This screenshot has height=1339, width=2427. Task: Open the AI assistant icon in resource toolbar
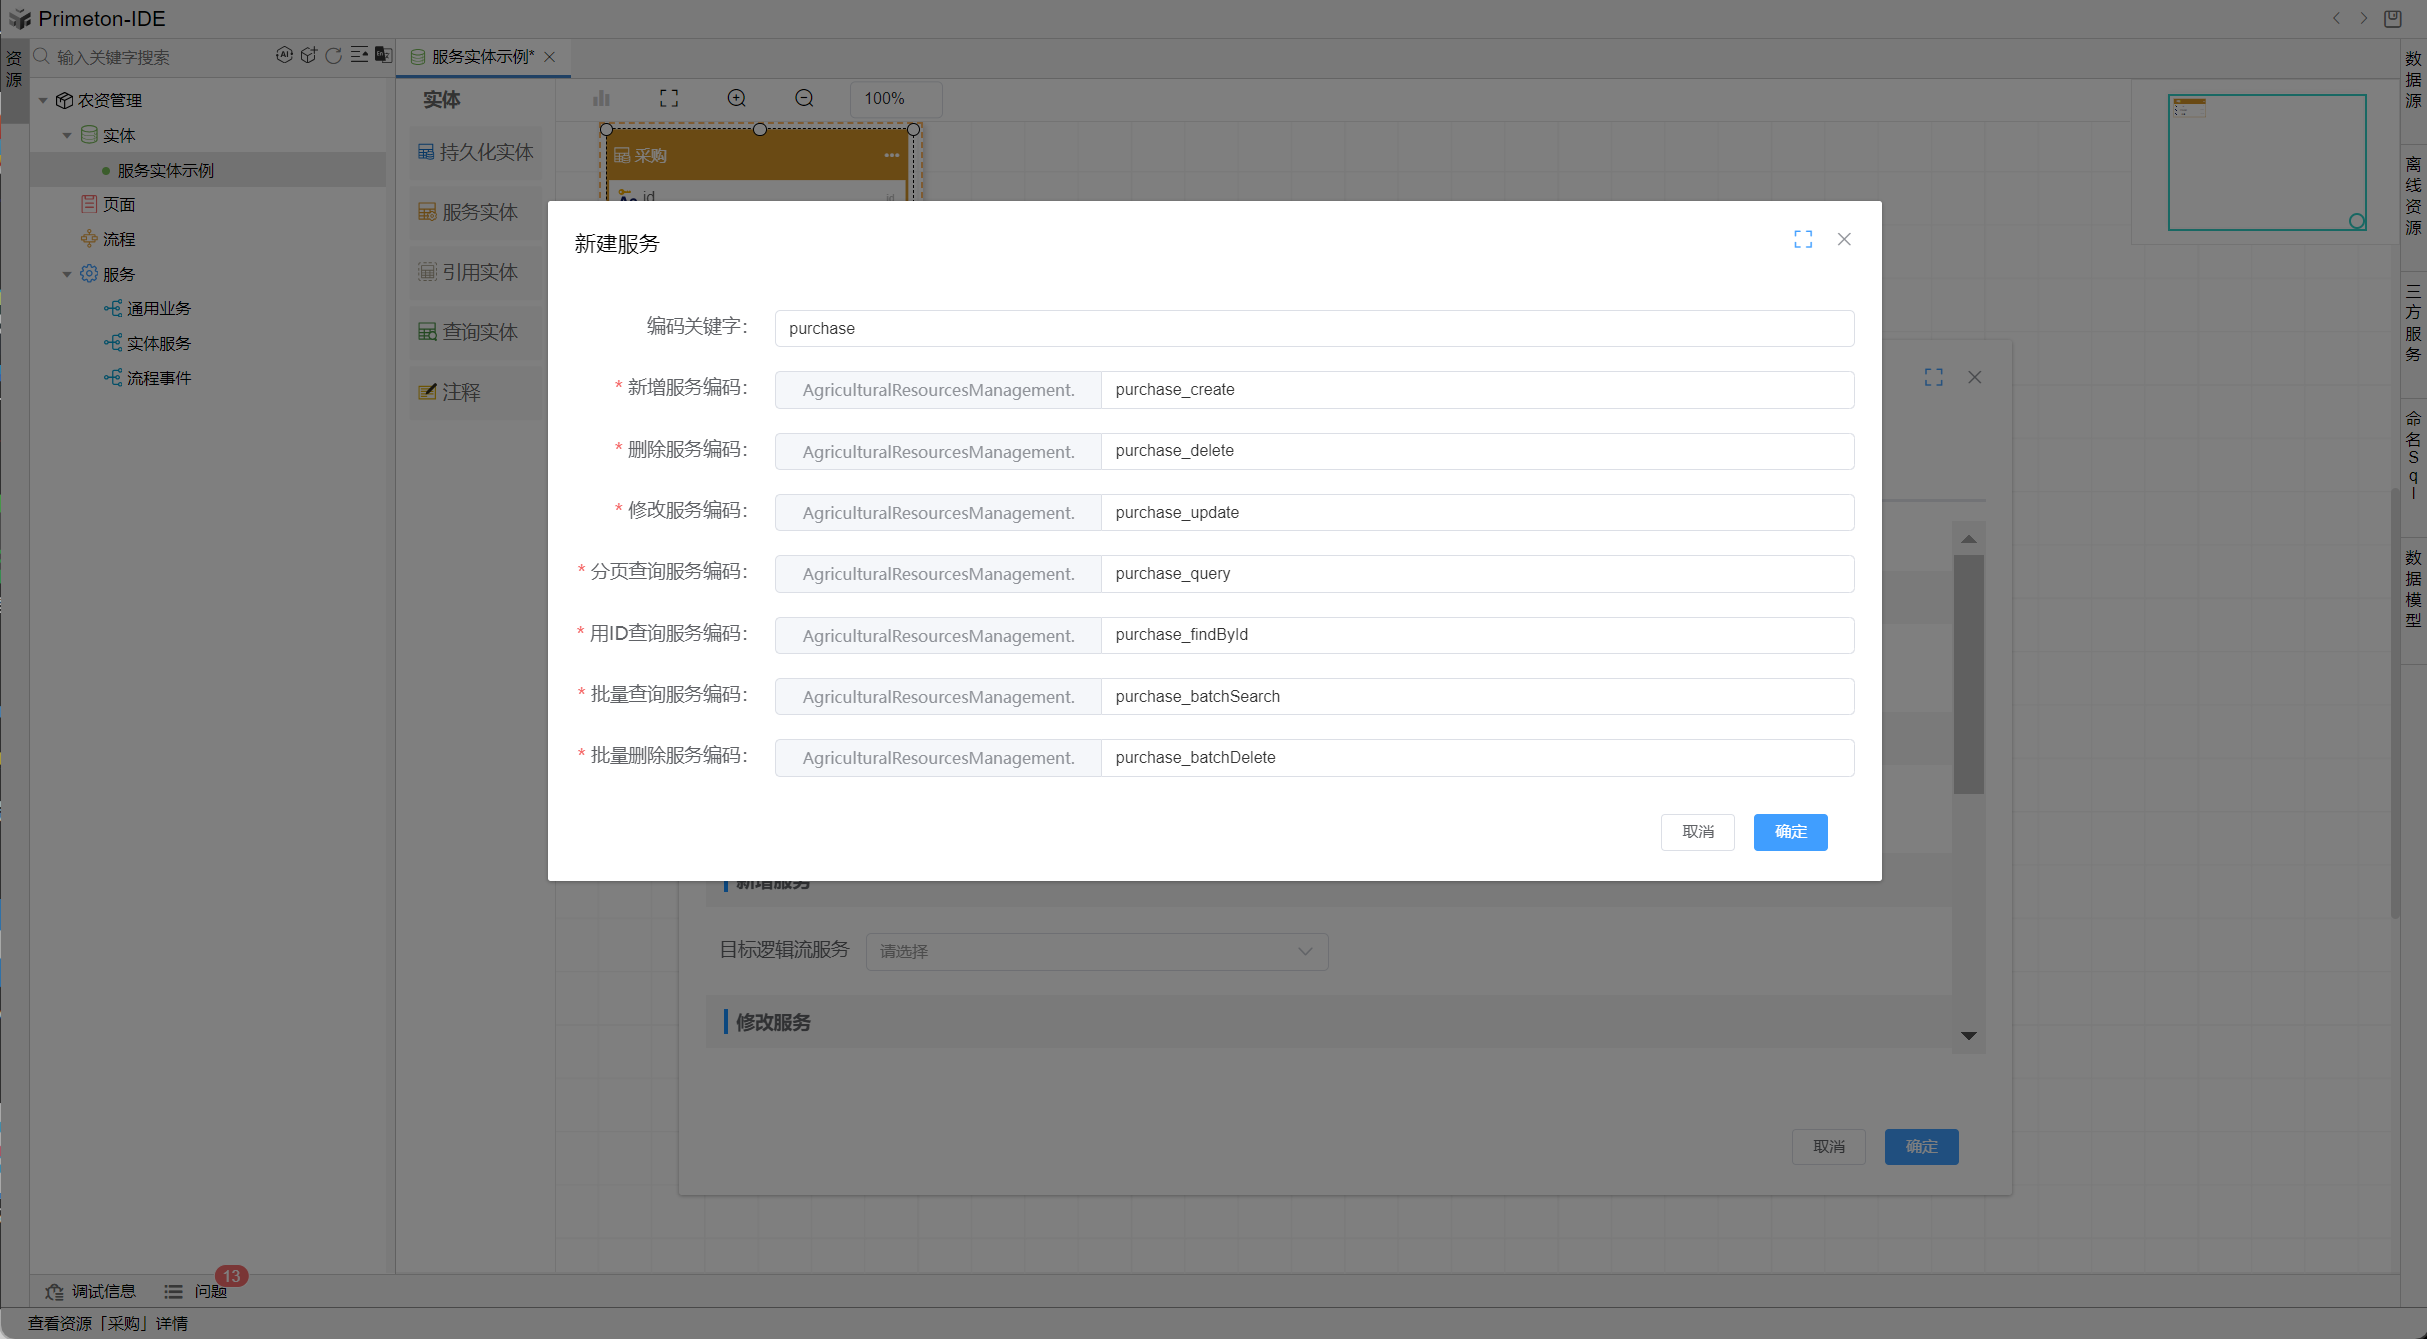point(284,55)
